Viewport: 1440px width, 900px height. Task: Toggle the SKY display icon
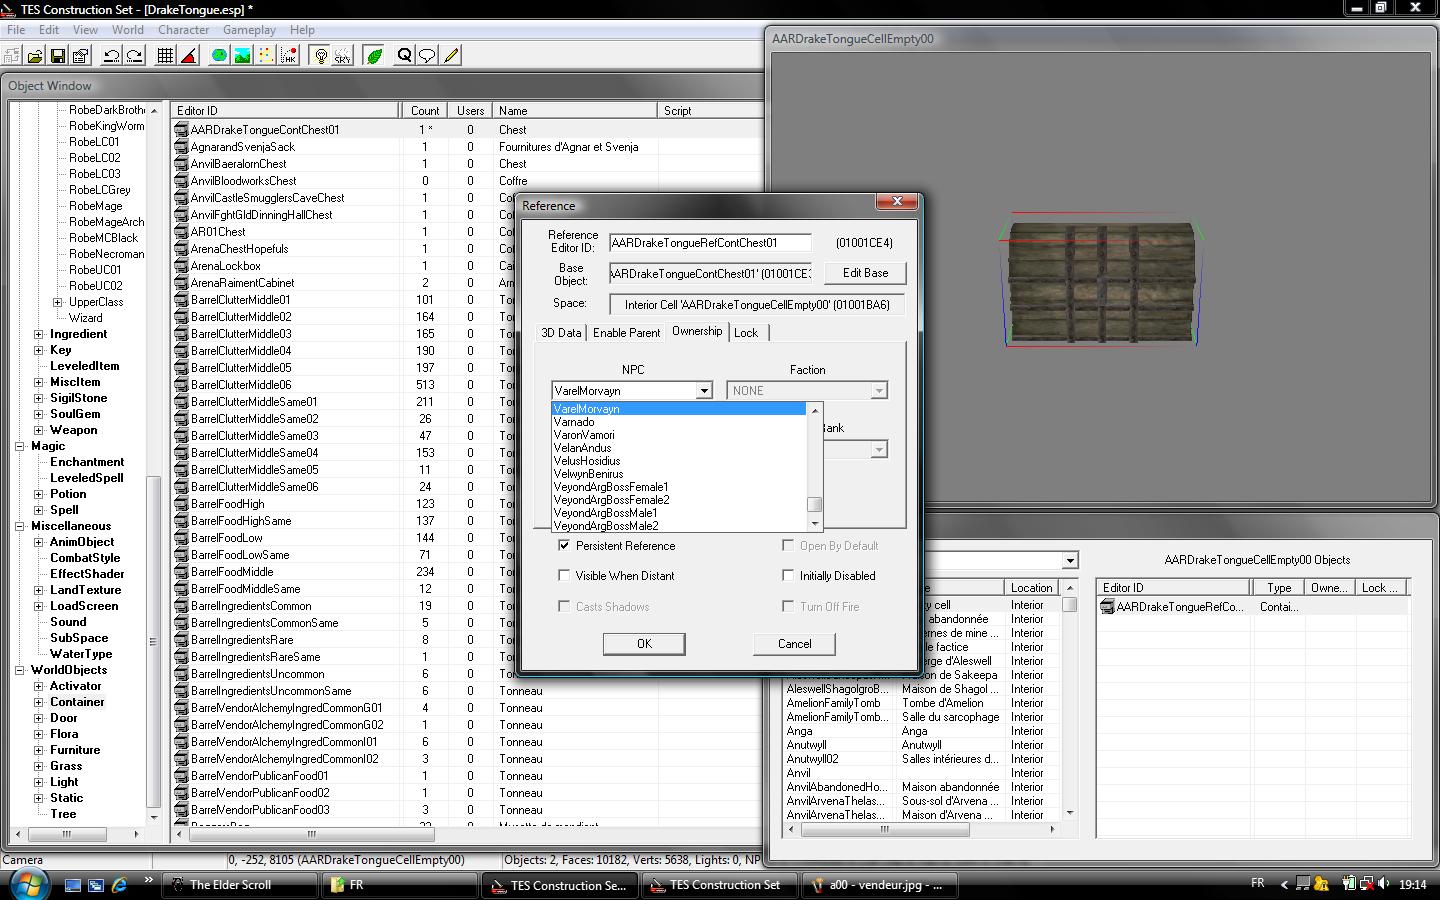(343, 56)
